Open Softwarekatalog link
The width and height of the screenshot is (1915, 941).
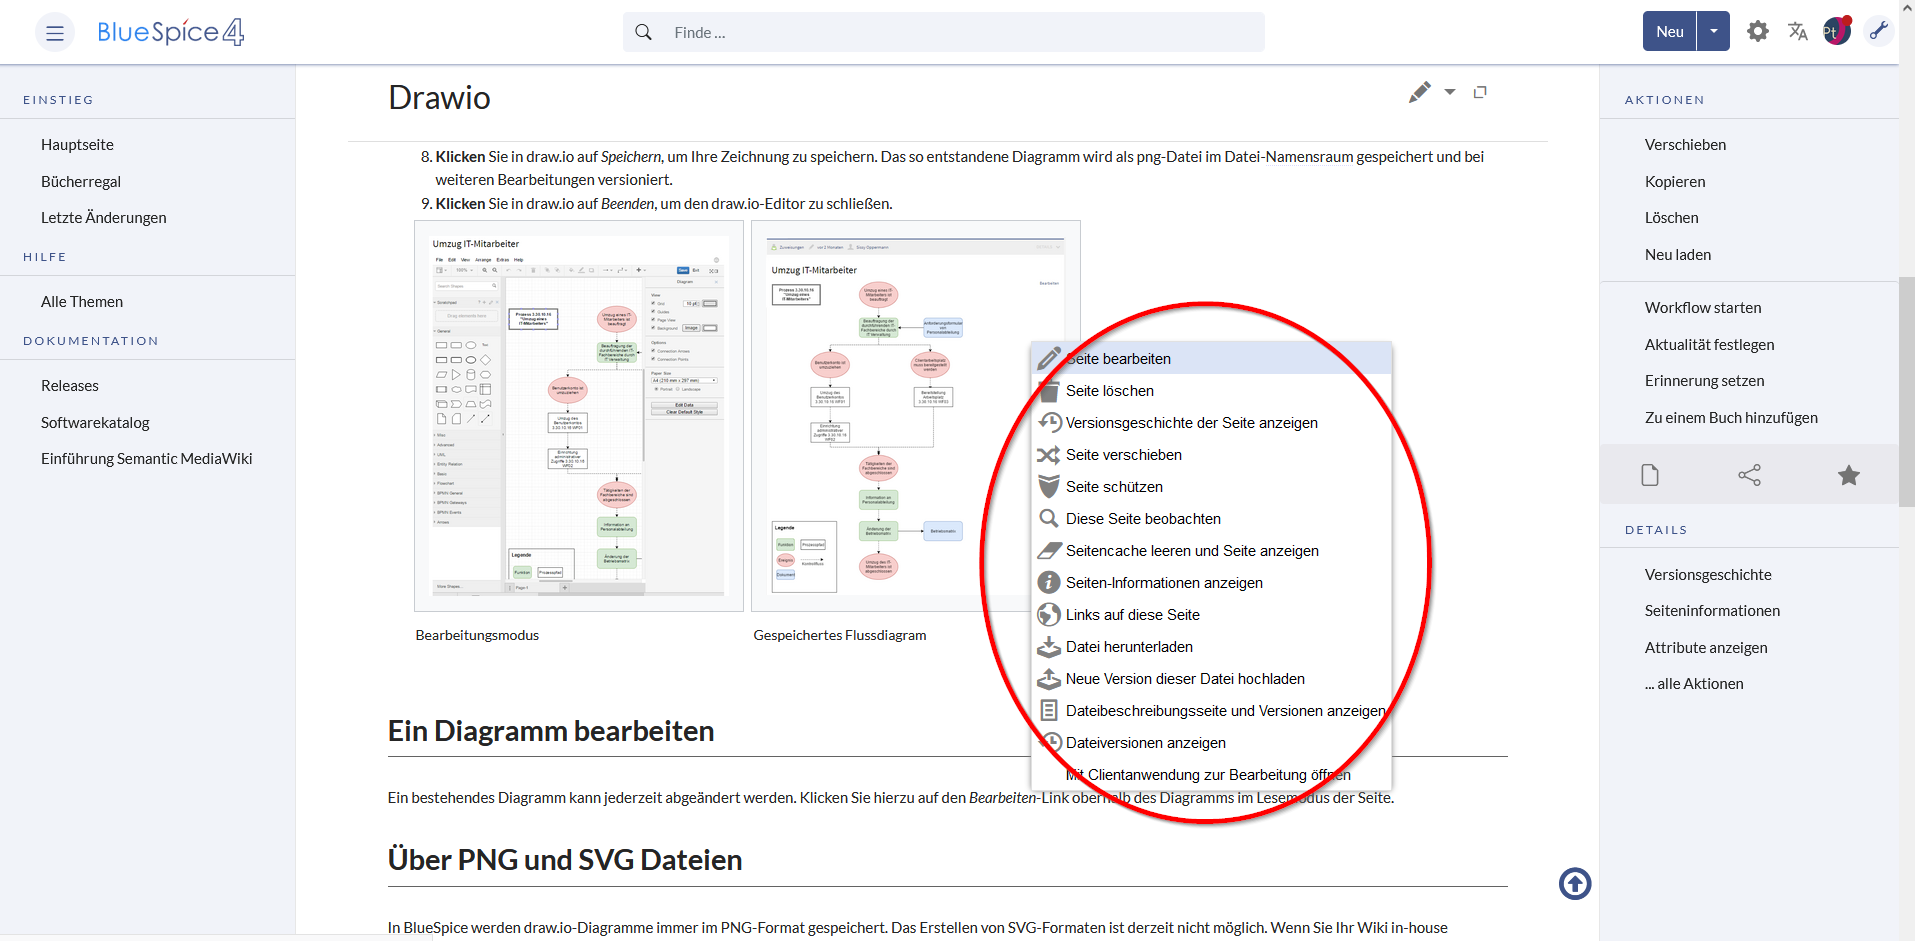pos(95,423)
